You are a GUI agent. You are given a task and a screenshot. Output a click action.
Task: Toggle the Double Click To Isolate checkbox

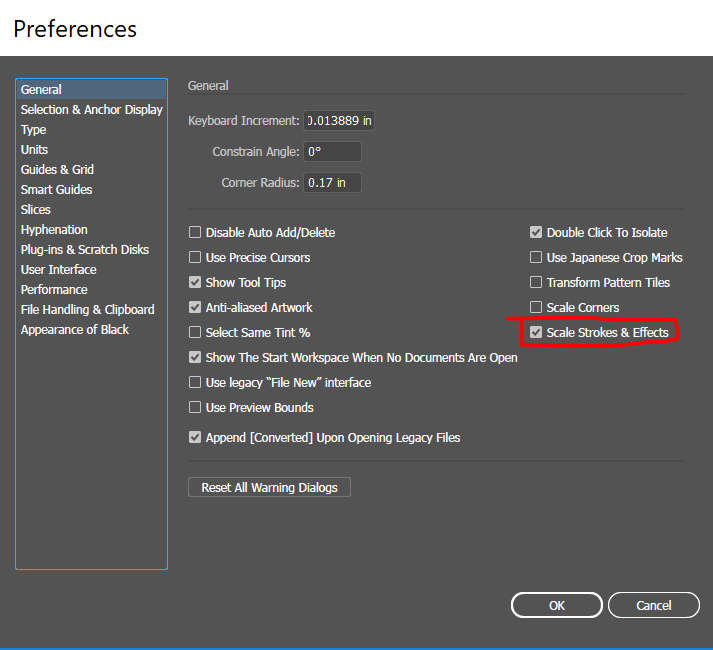click(x=537, y=233)
